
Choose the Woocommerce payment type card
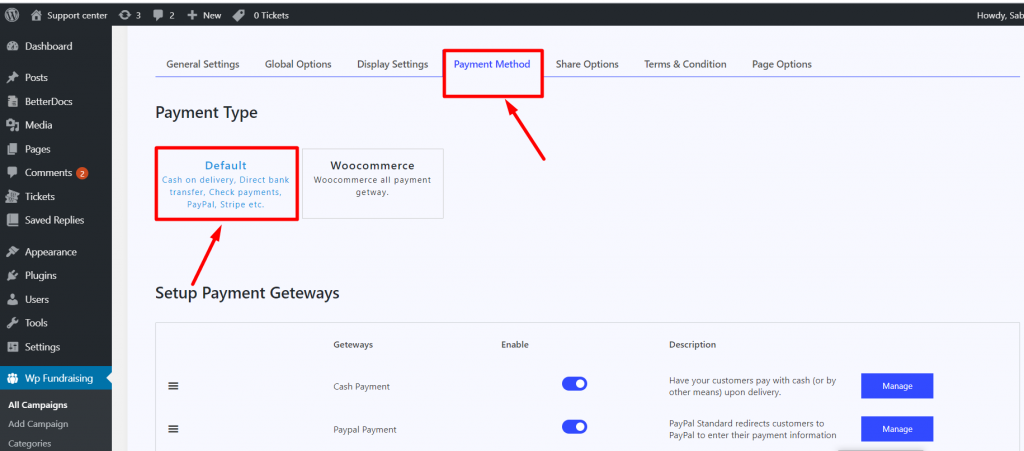tap(372, 183)
